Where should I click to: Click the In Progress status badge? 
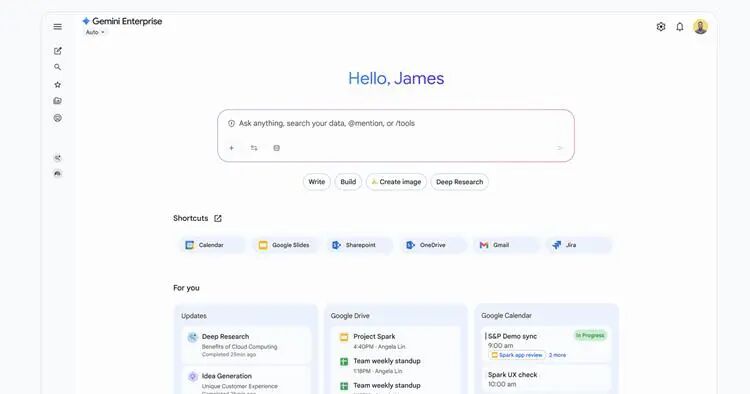tap(590, 335)
